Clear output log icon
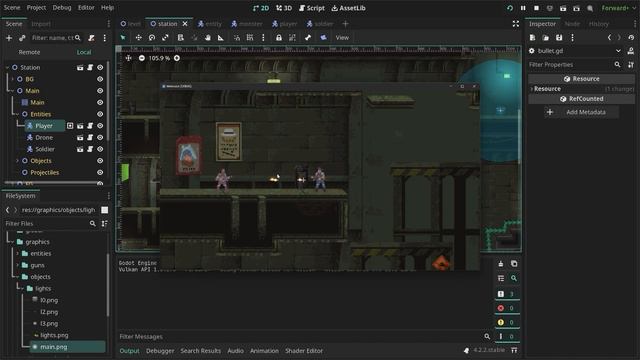The width and height of the screenshot is (640, 360). click(x=501, y=264)
